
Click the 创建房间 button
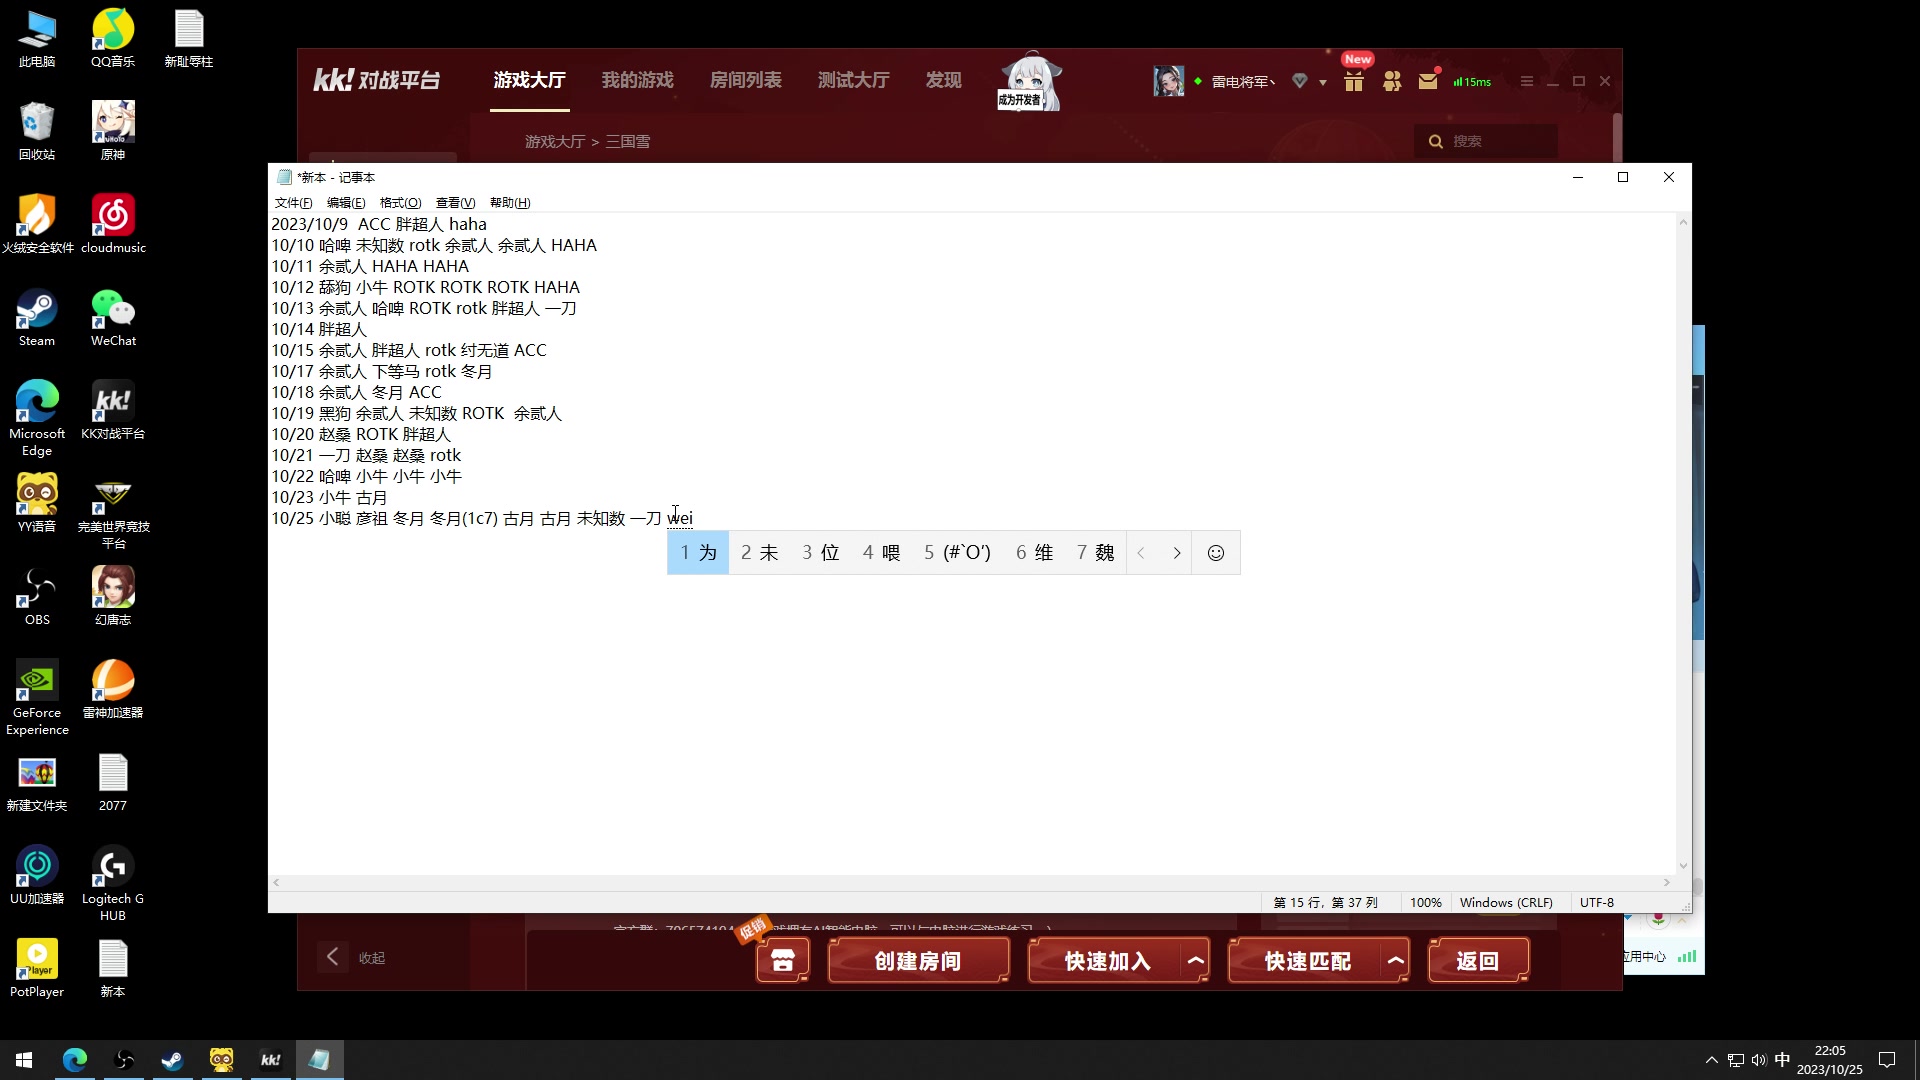point(917,960)
